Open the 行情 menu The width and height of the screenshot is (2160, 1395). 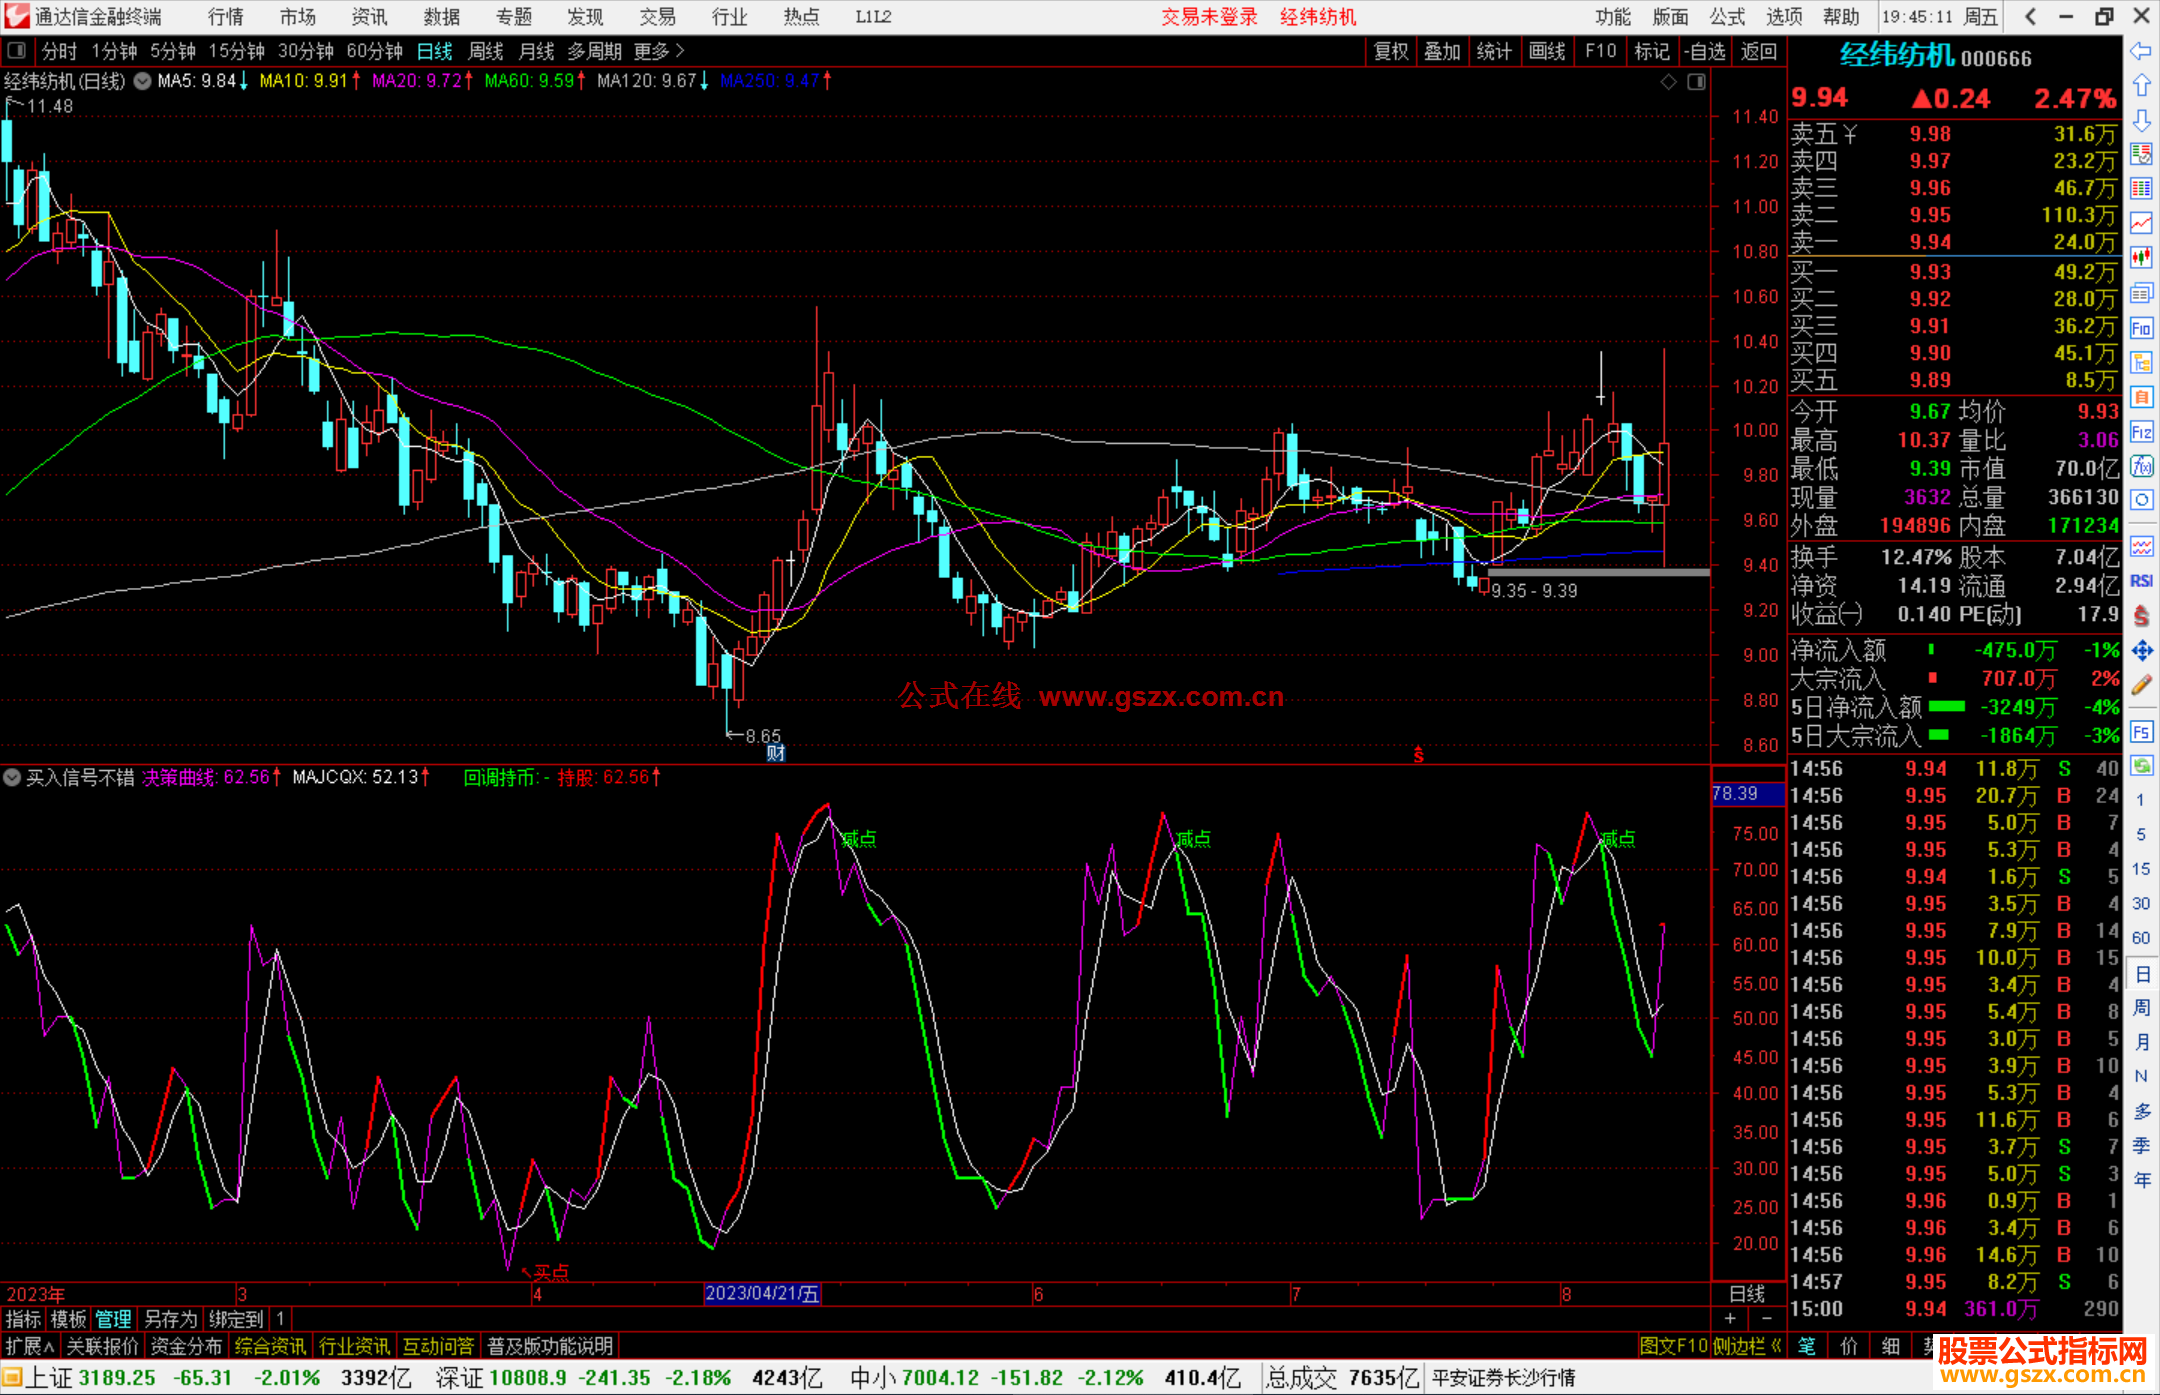coord(225,17)
